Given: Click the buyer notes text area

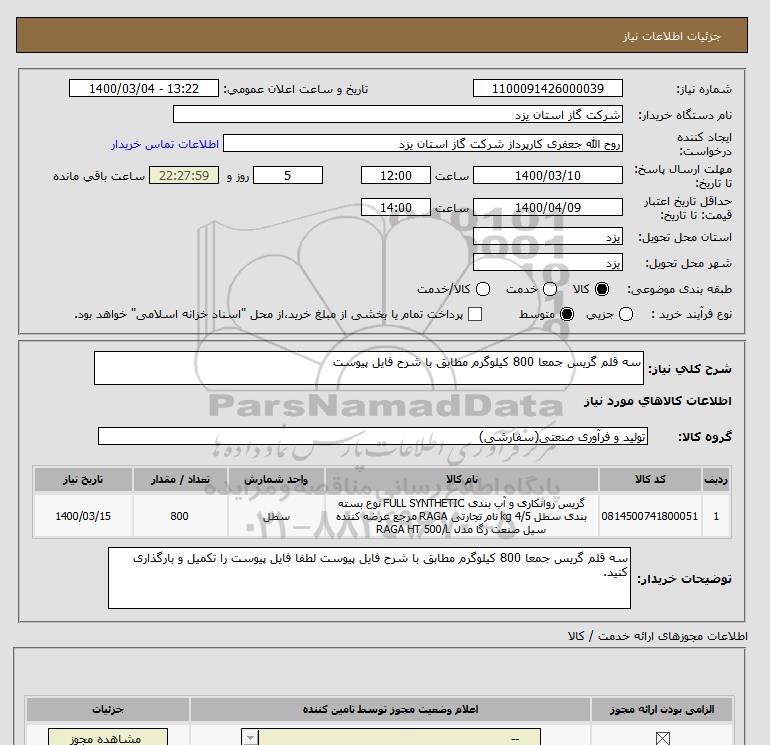Looking at the screenshot, I should pyautogui.click(x=369, y=578).
